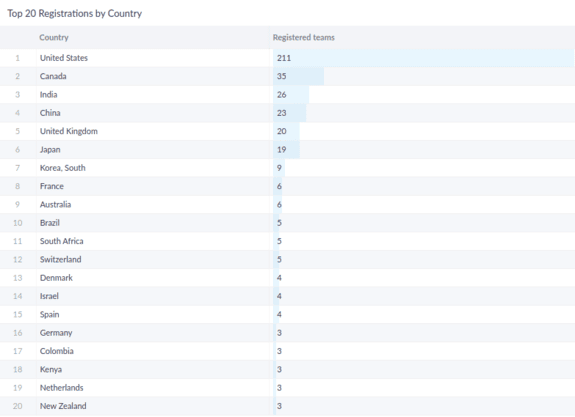Click the Registered teams column header
This screenshot has height=417, width=575.
pos(303,37)
